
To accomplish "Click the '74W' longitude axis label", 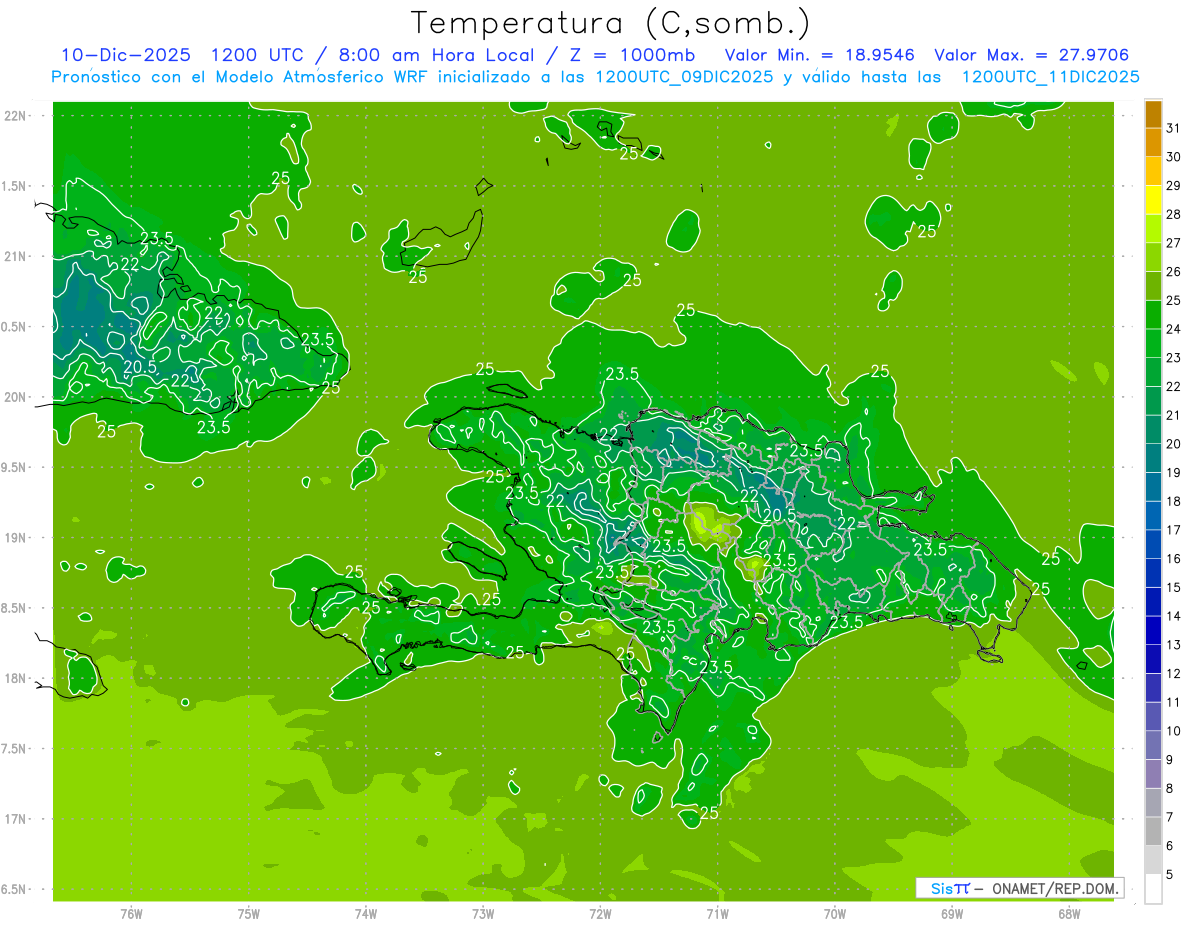I will [x=366, y=913].
